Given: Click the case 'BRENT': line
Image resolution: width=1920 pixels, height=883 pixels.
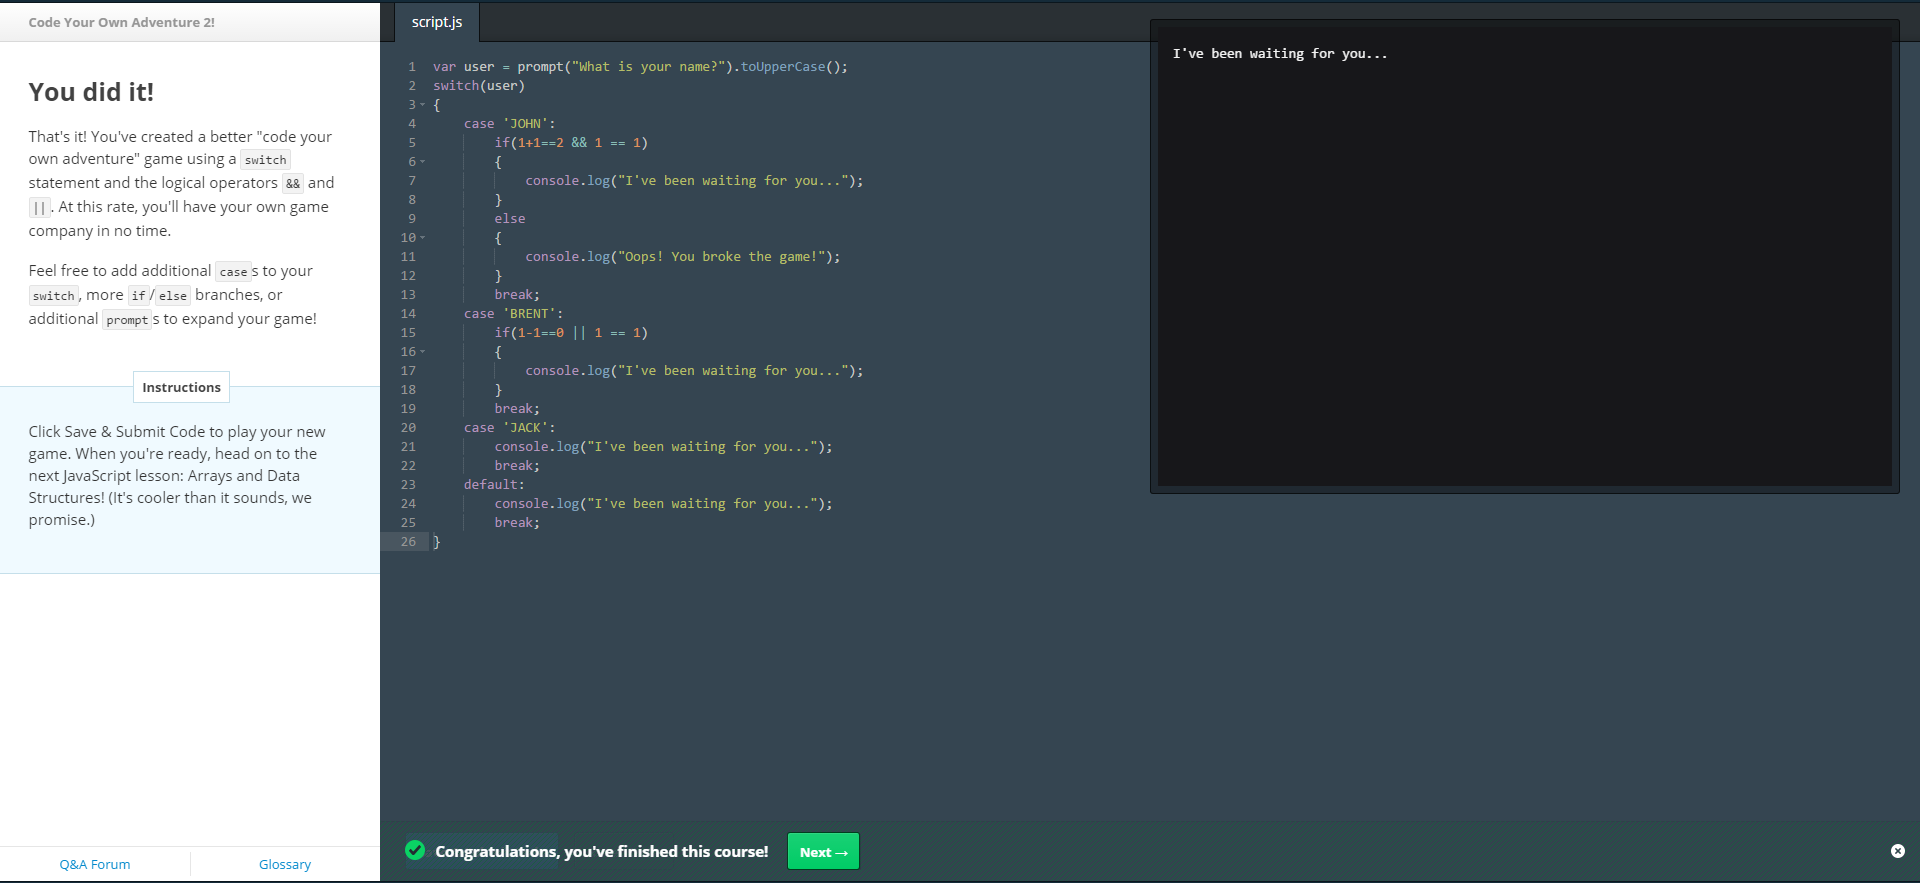Looking at the screenshot, I should pyautogui.click(x=513, y=314).
